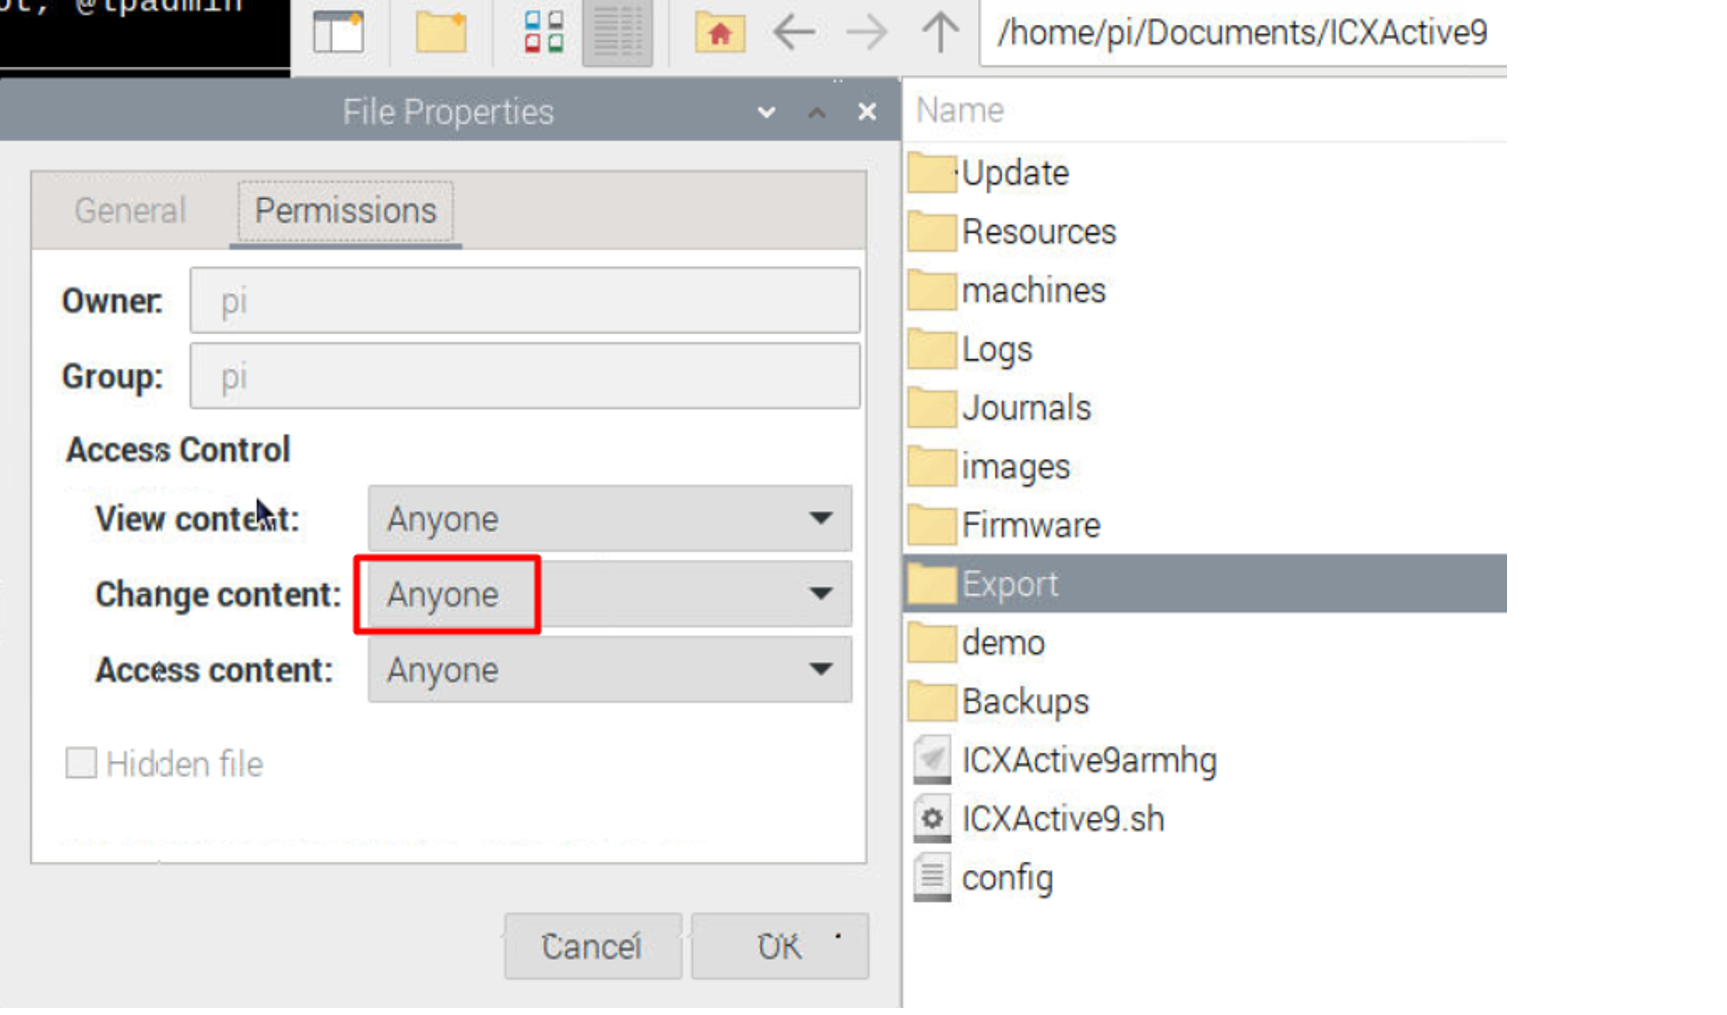Select the ICXActive9.sh file name
This screenshot has height=1015, width=1727.
tap(1063, 819)
